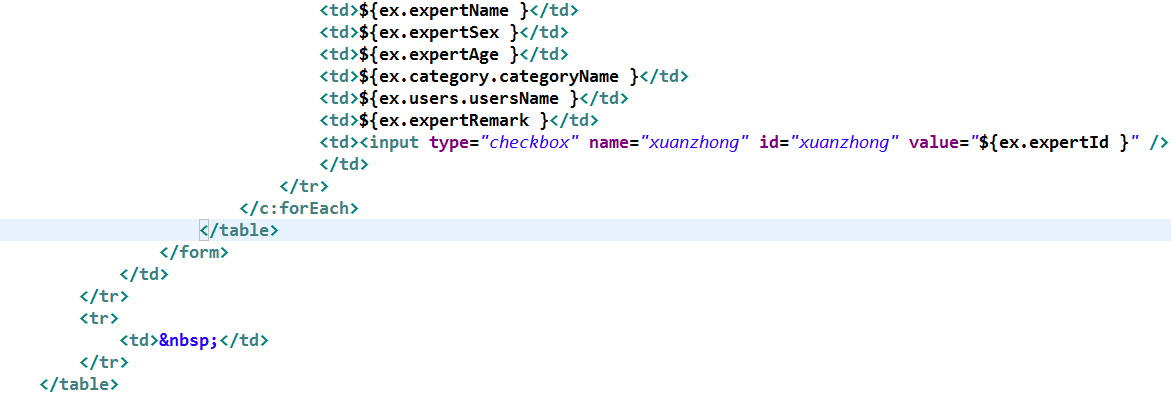Screen dimensions: 1171x398
Task: Click the opening <tr> tag above &nbsp; line
Action: [99, 318]
